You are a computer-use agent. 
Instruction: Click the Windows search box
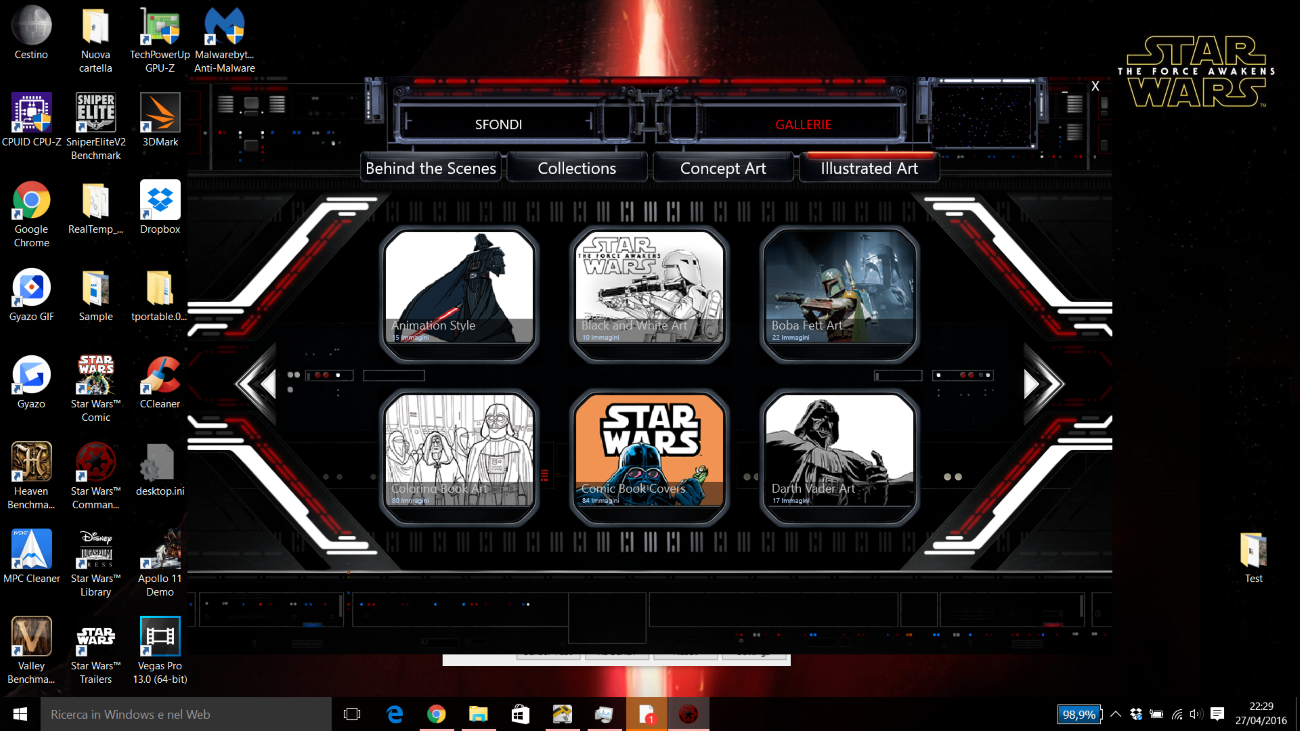(185, 714)
